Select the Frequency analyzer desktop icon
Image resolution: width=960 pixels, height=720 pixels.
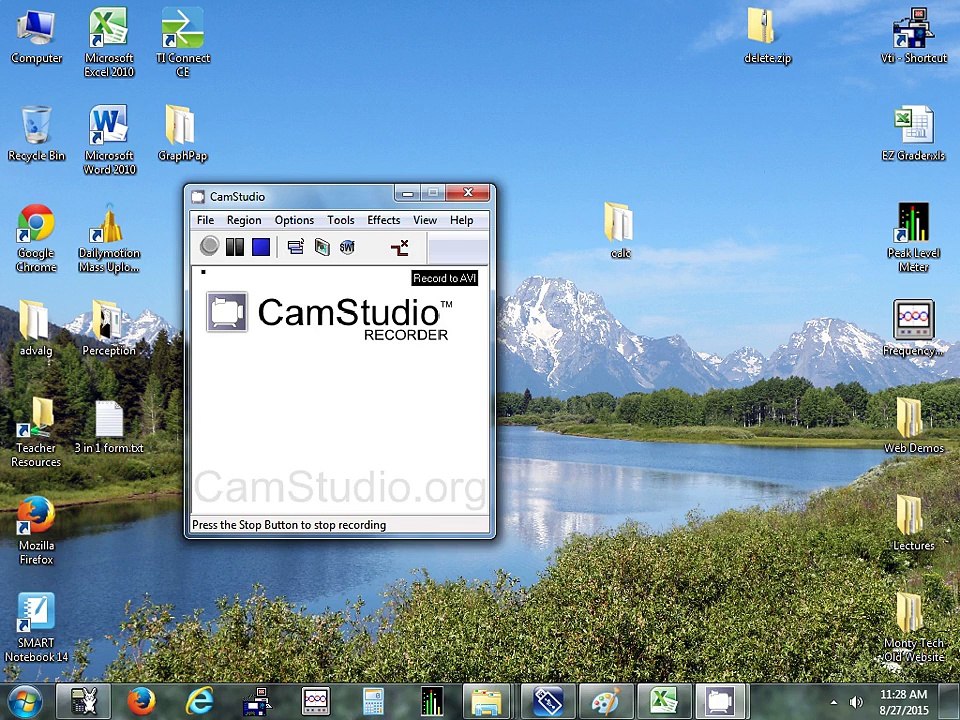[913, 328]
